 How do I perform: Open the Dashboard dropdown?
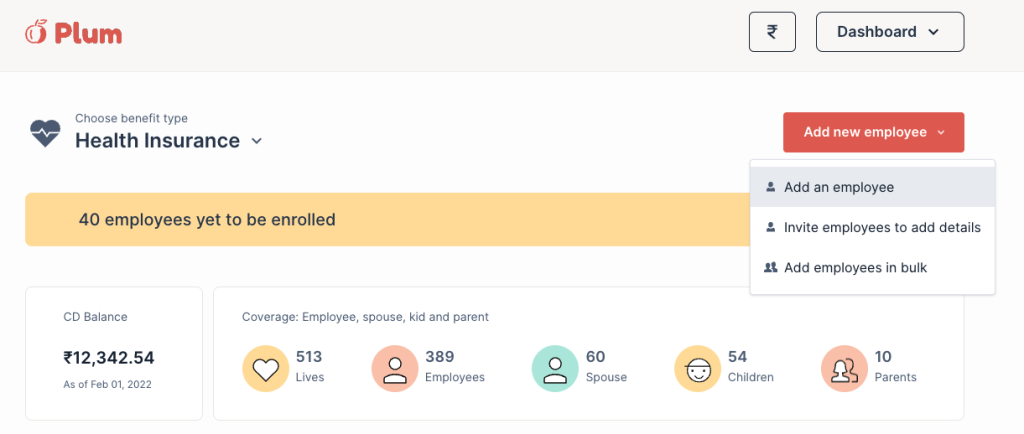coord(889,32)
